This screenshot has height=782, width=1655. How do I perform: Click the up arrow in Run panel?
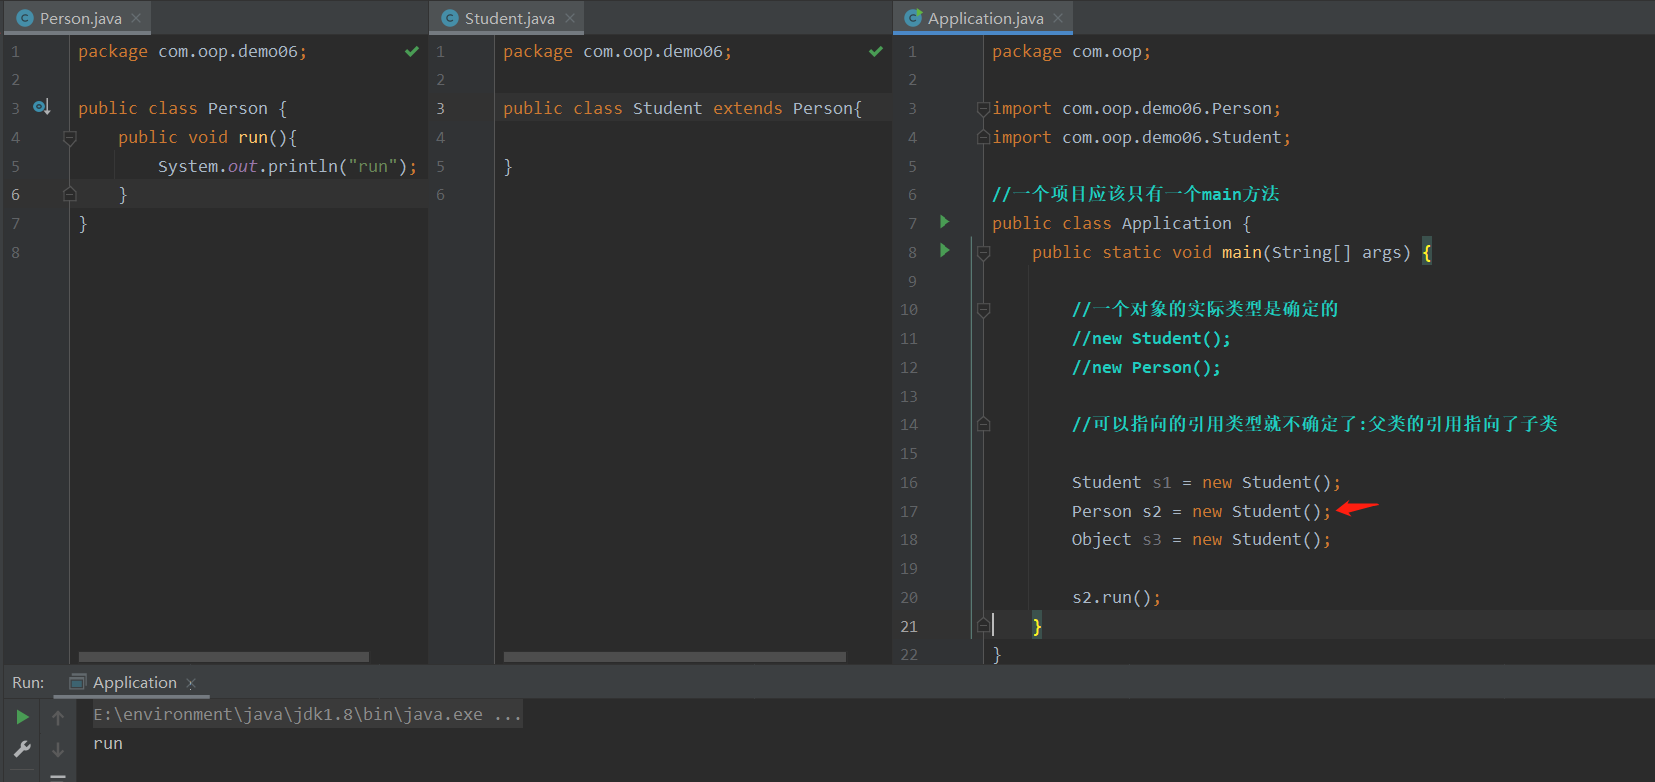pyautogui.click(x=58, y=717)
